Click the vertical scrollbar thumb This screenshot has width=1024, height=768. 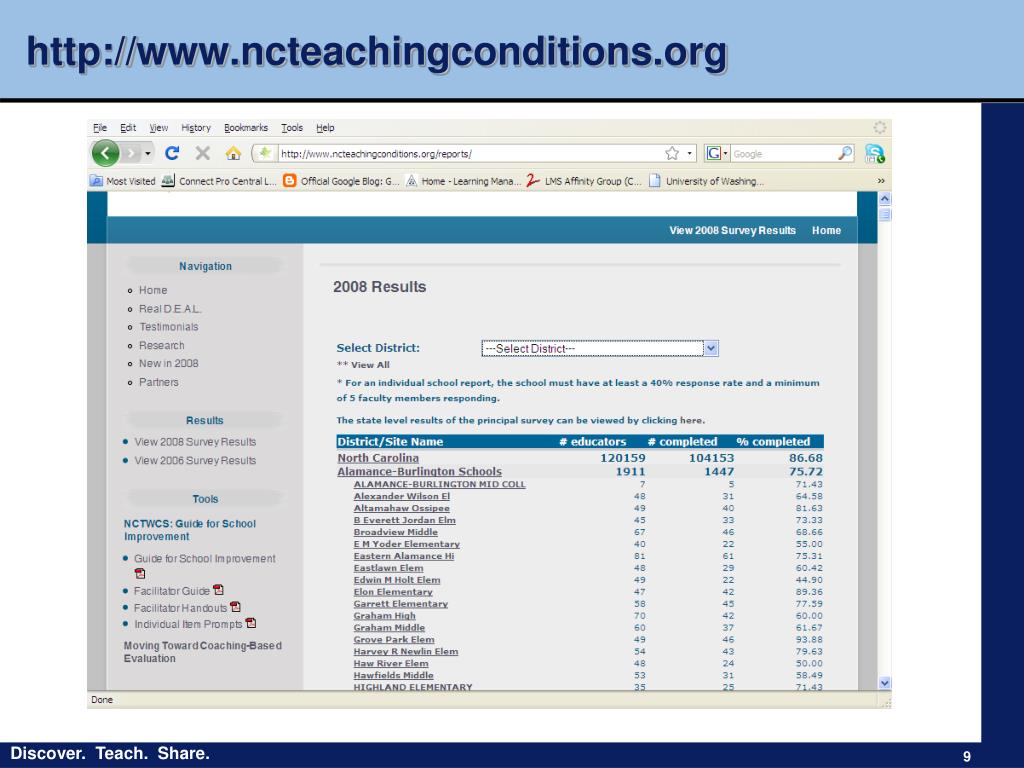(x=885, y=214)
